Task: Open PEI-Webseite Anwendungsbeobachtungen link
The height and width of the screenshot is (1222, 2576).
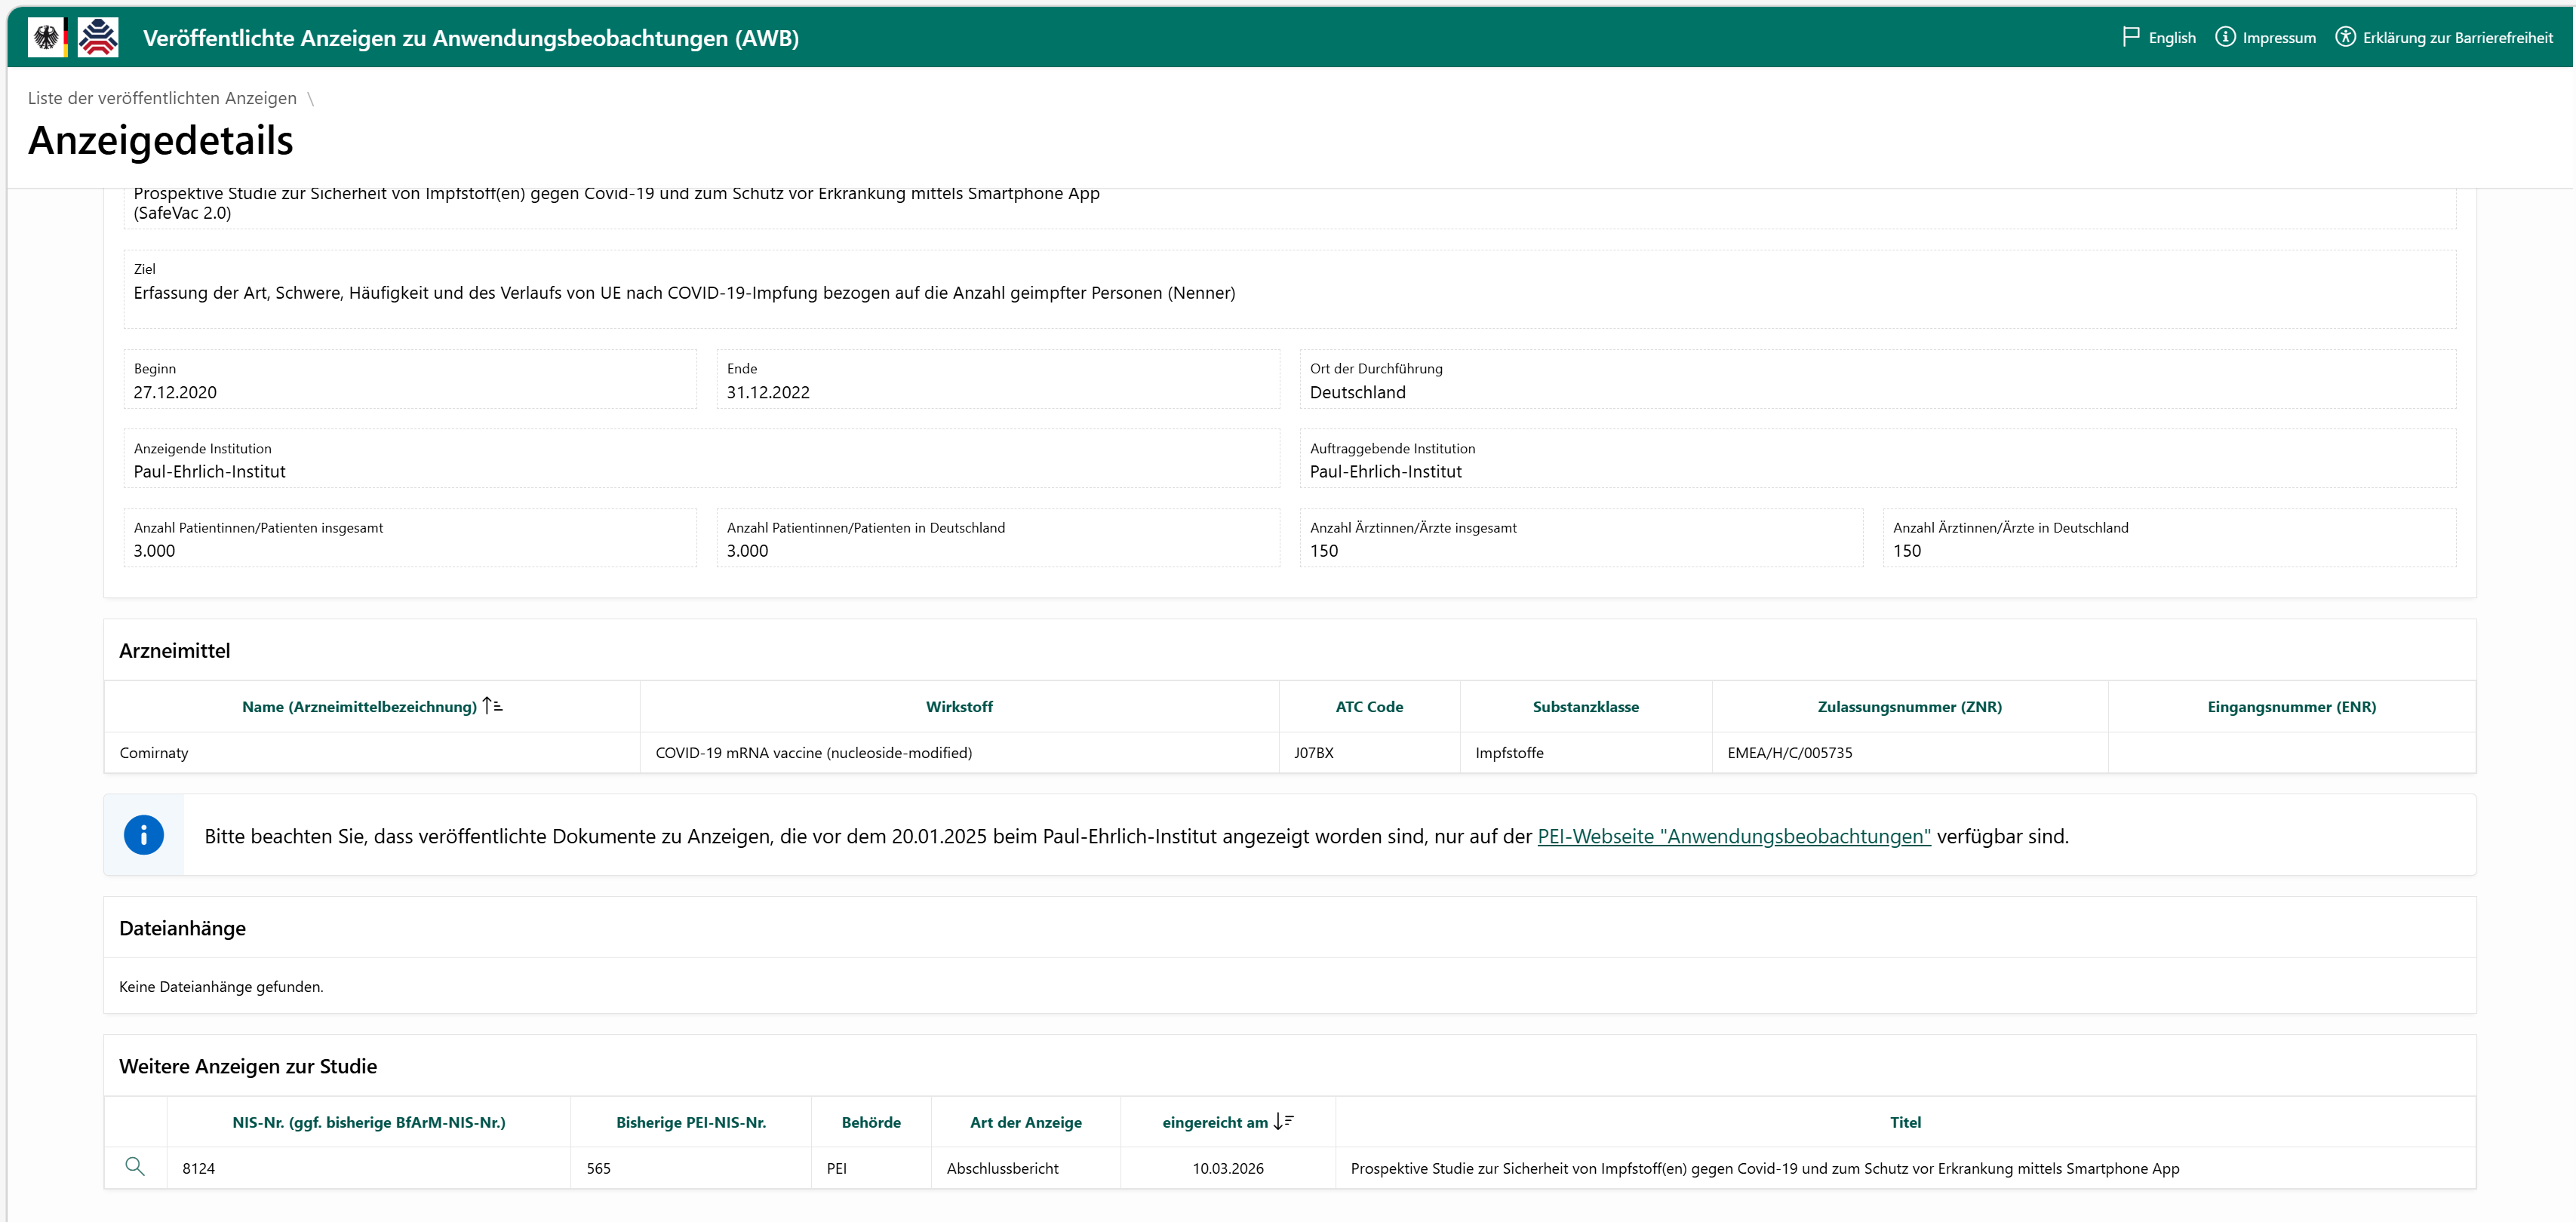Action: pos(1733,836)
